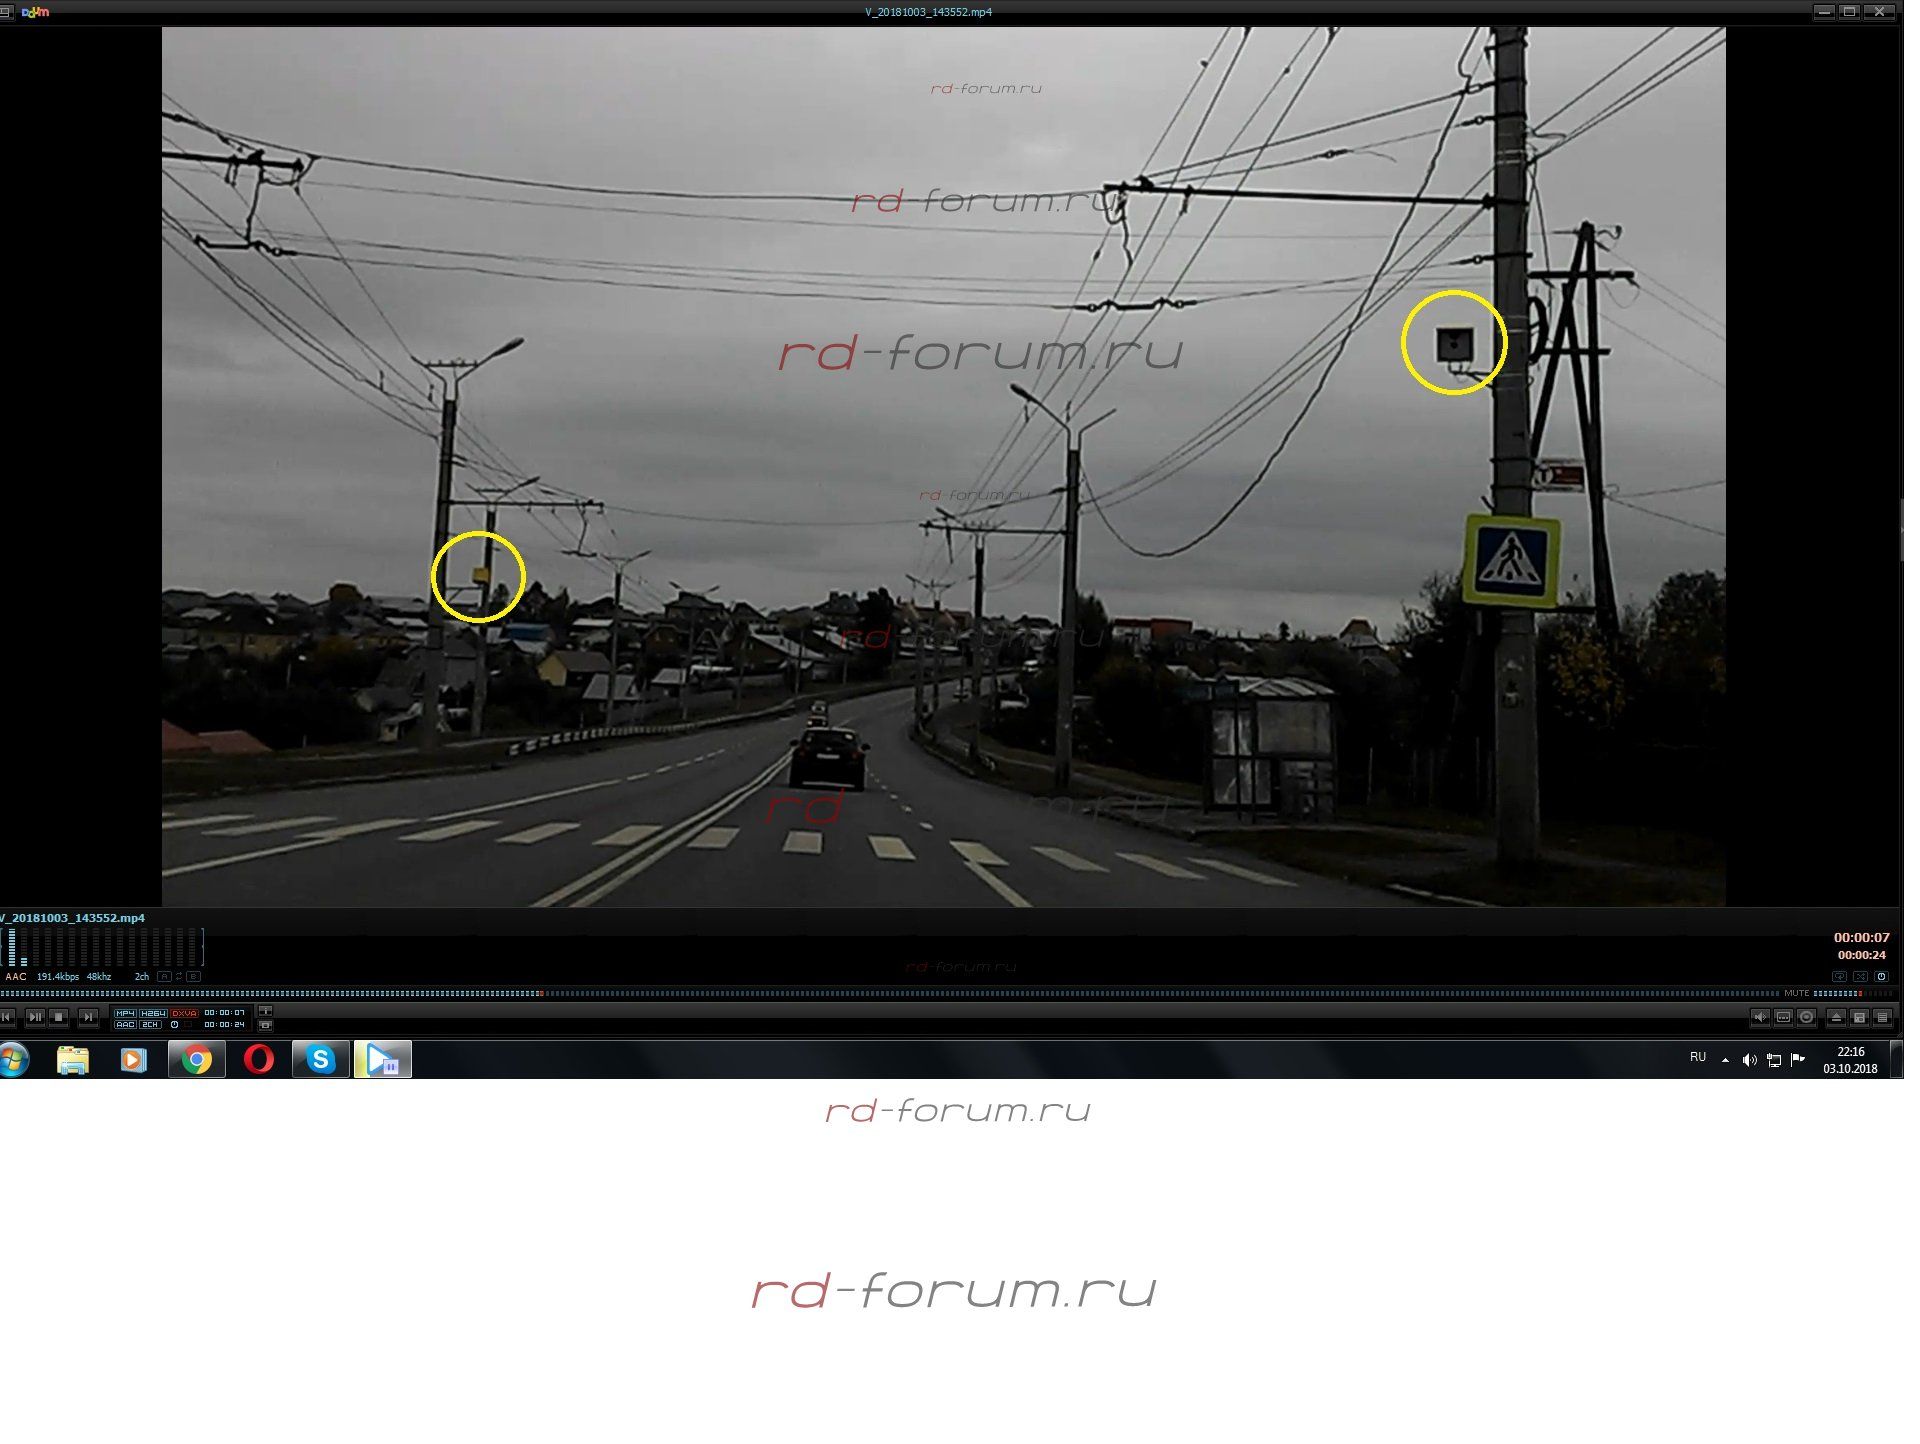Open the audio speaker settings icon

point(1760,1017)
